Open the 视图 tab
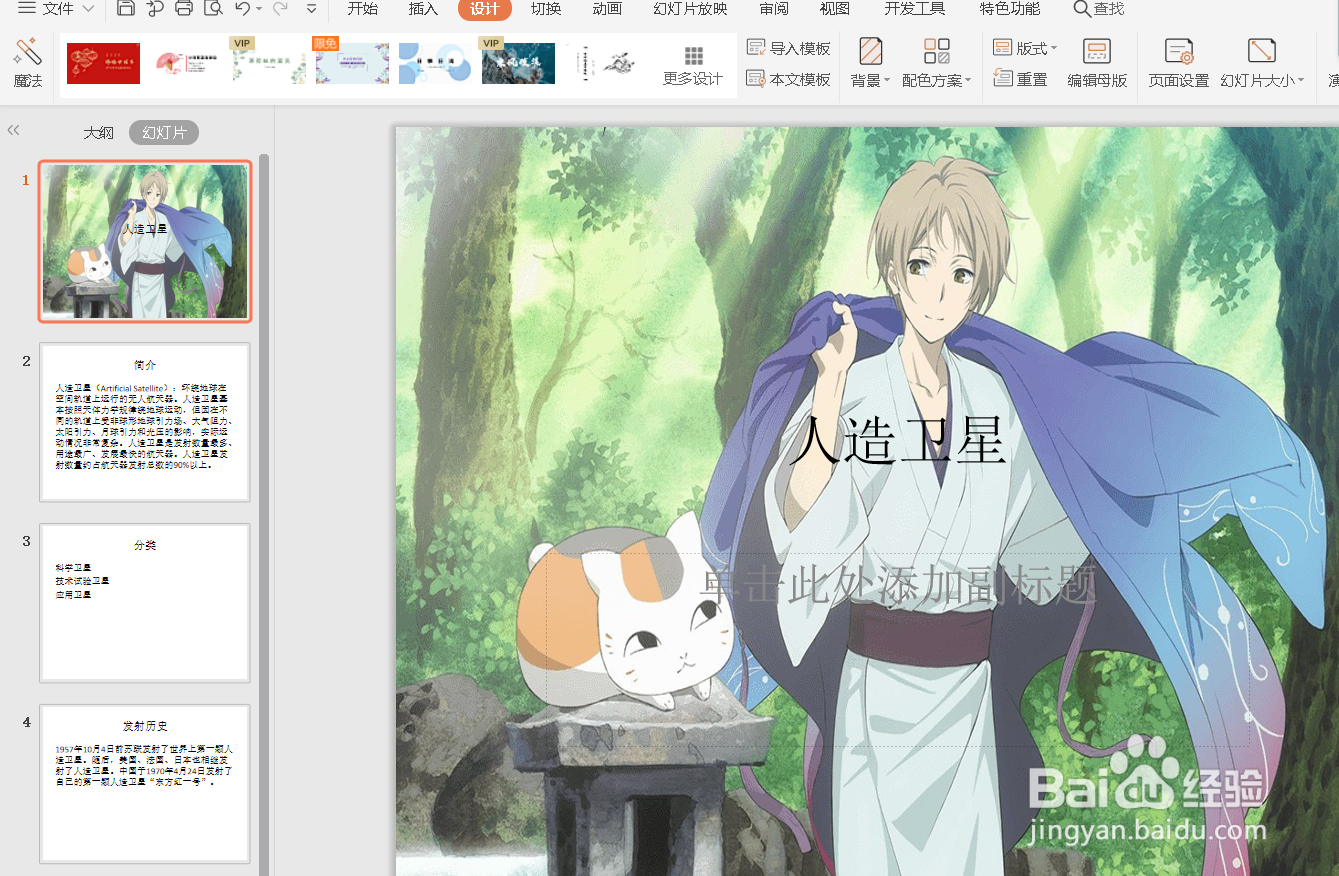 [835, 9]
